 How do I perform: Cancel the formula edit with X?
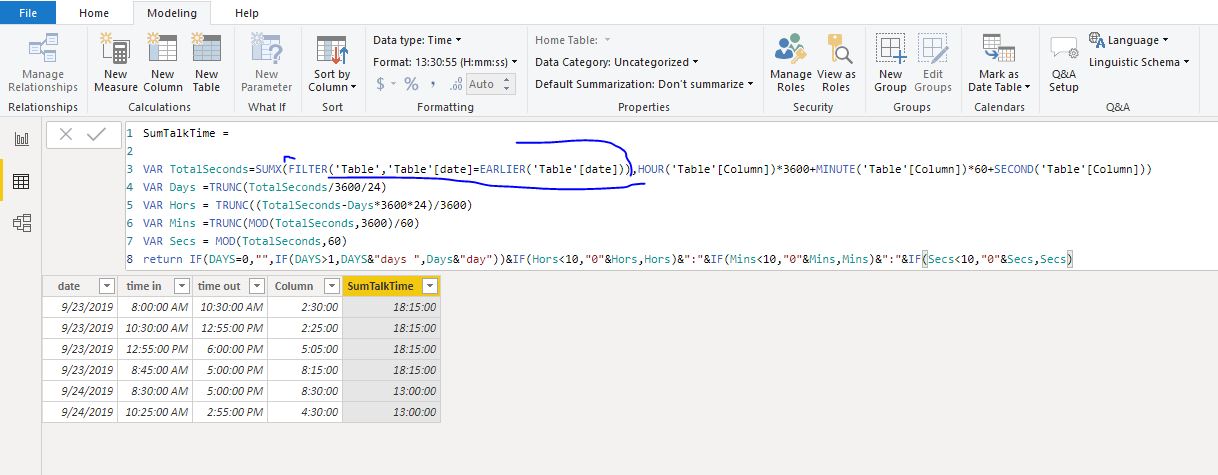66,134
